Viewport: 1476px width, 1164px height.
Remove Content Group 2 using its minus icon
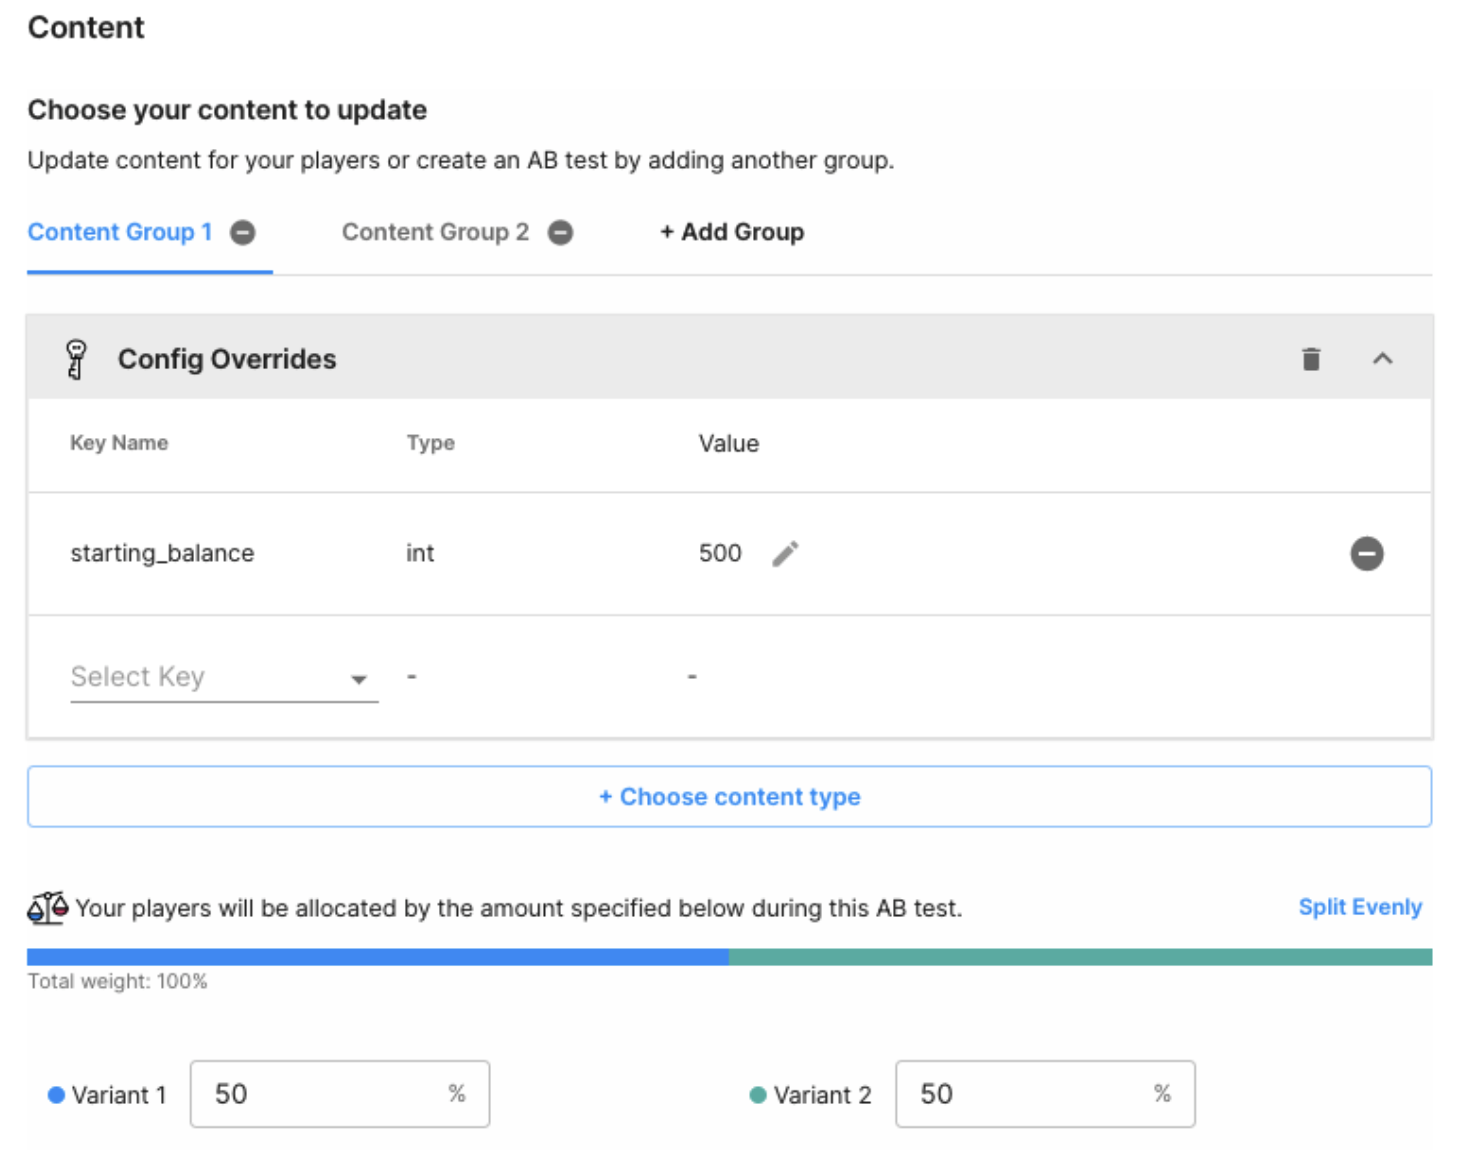tap(561, 233)
